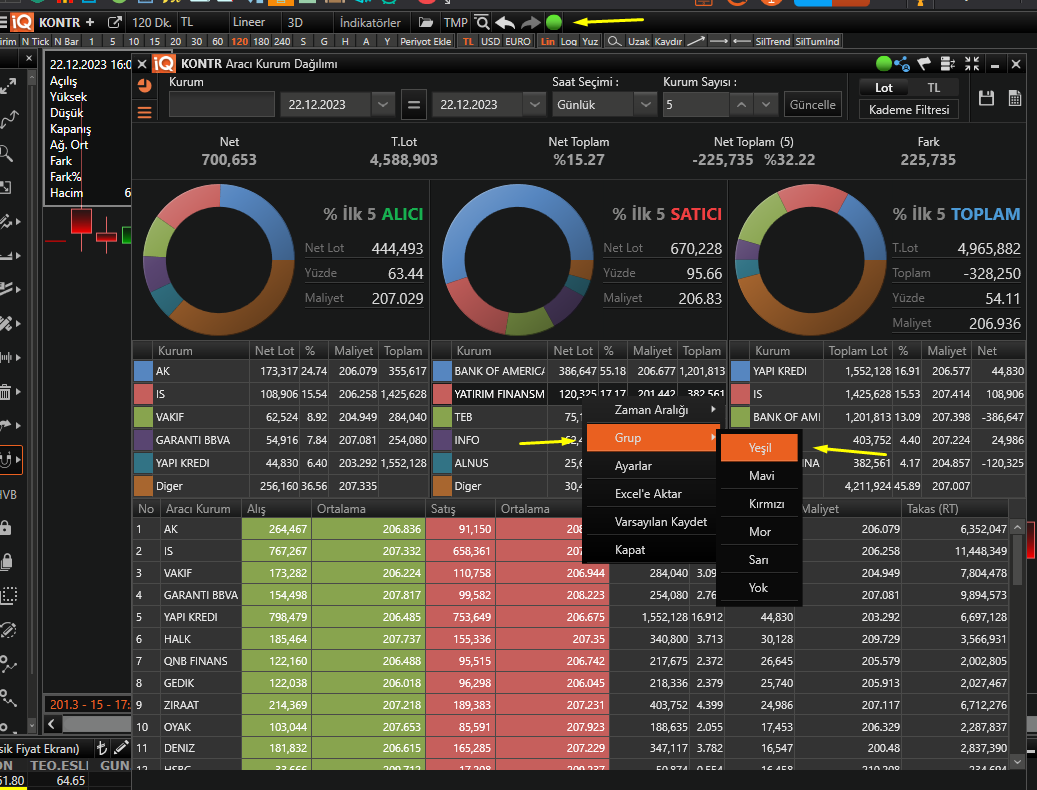Click the floppy disk save icon
This screenshot has height=790, width=1037.
[x=986, y=98]
